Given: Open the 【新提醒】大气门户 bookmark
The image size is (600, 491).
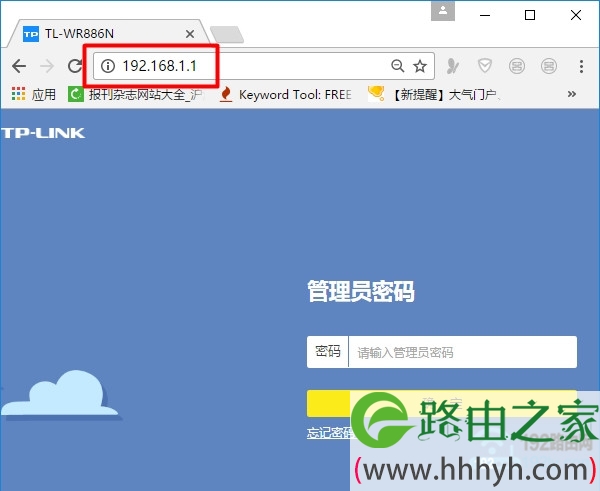Looking at the screenshot, I should [434, 94].
